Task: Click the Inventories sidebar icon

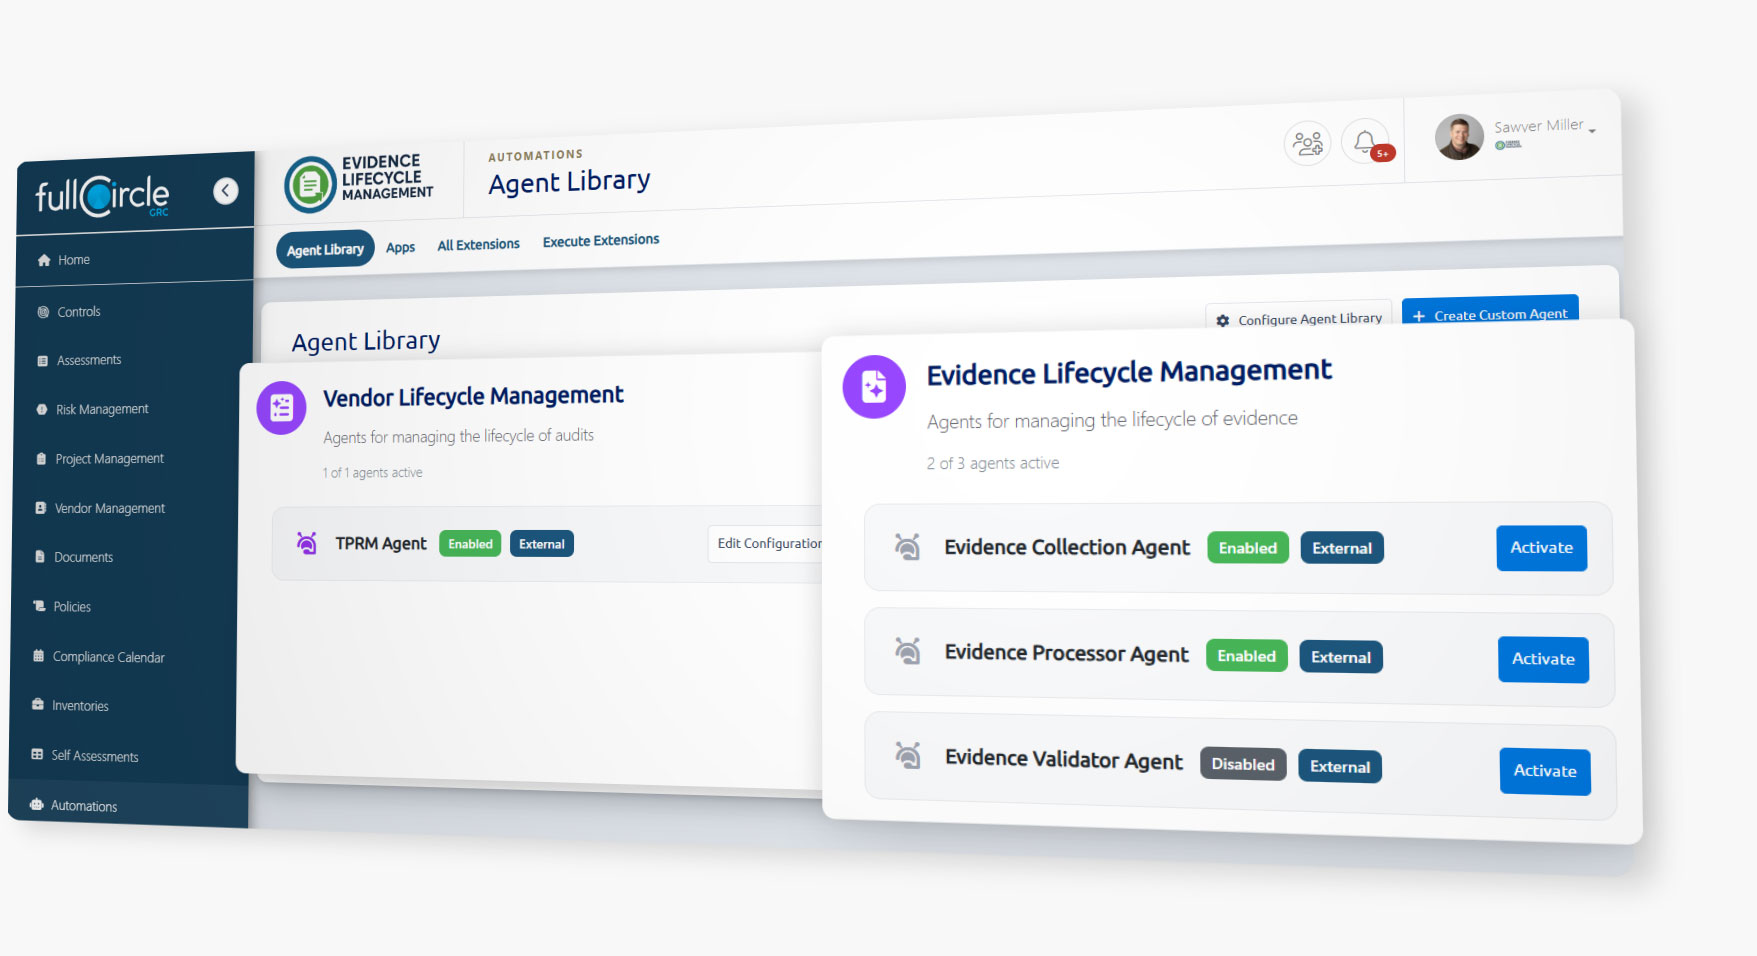Action: (x=38, y=705)
